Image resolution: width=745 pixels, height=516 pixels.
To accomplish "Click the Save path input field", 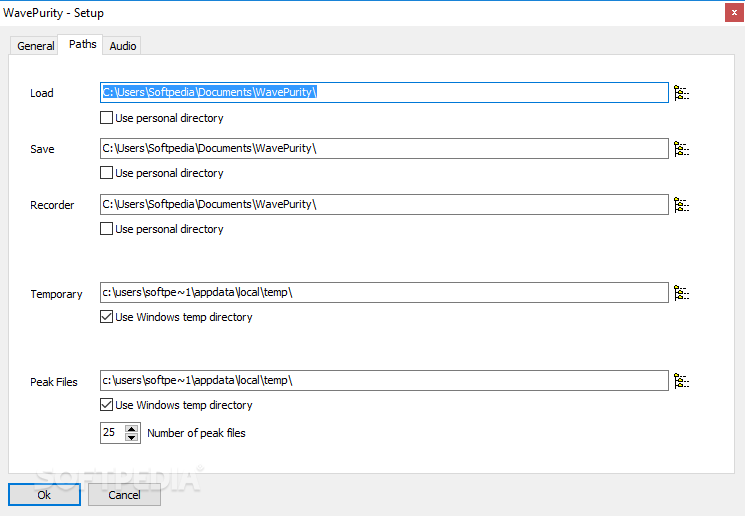I will point(384,149).
